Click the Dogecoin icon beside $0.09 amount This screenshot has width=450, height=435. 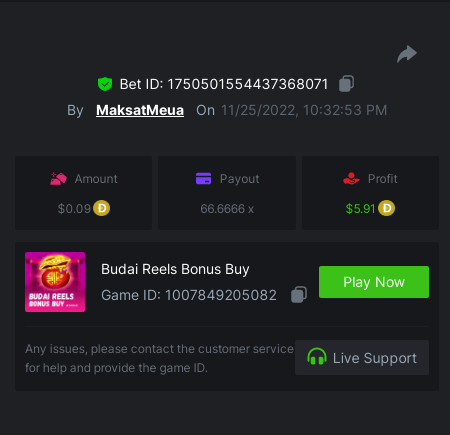coord(102,208)
